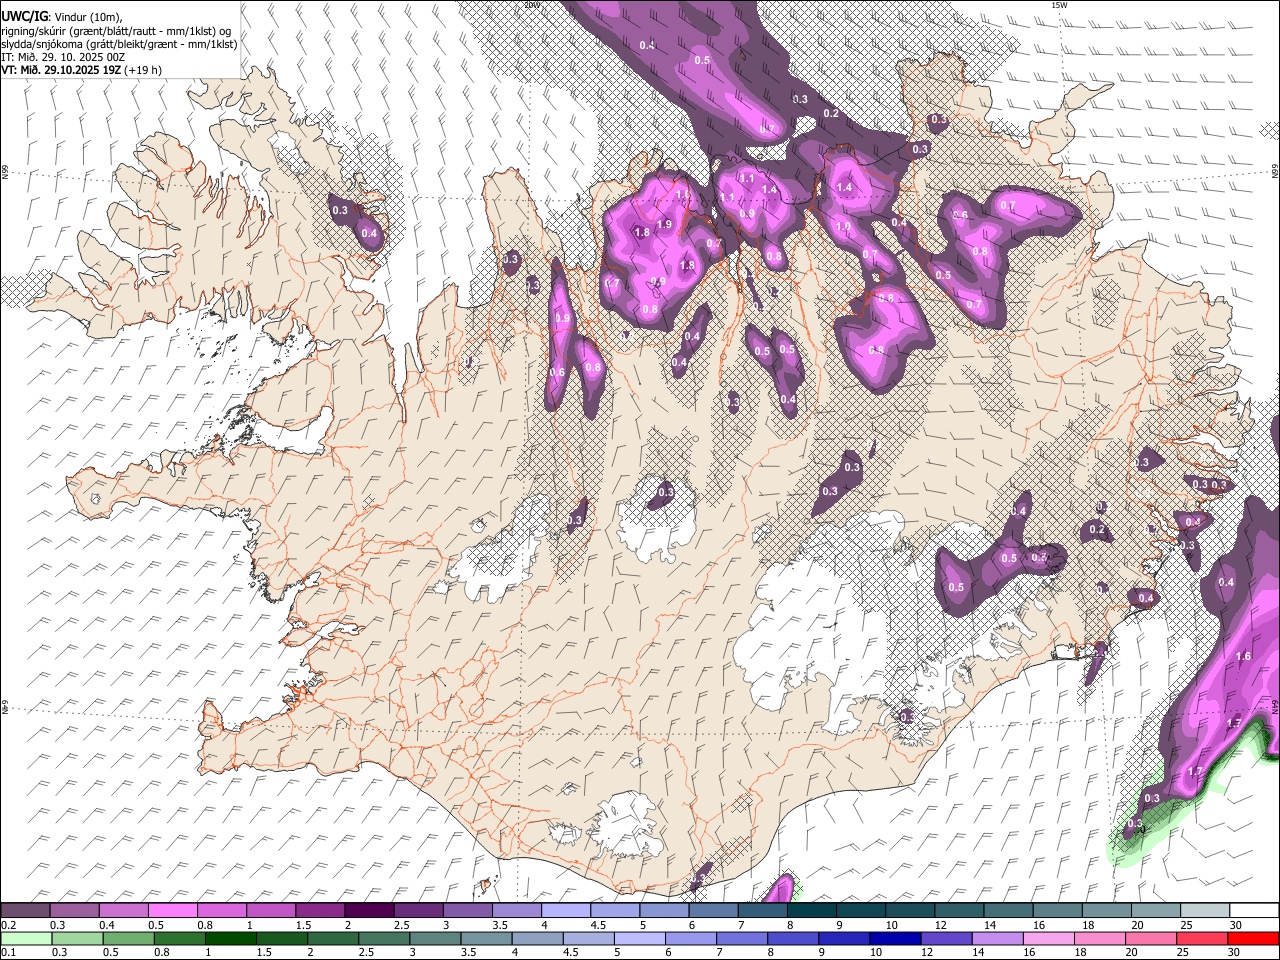Click the '0.1' label in the lower legend row
1280x960 pixels.
click(x=8, y=953)
